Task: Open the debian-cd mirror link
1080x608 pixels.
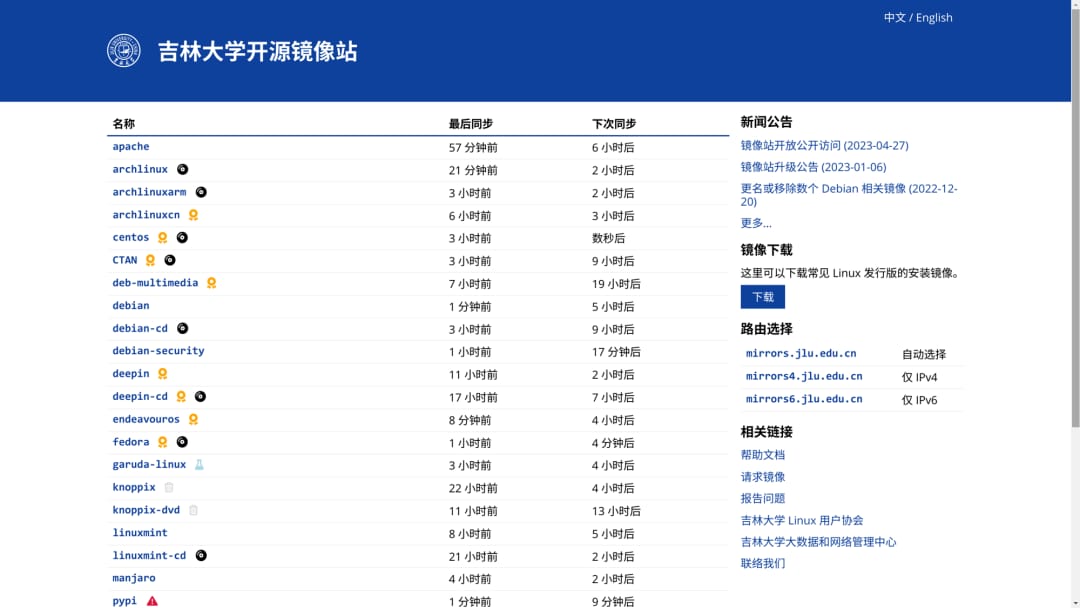Action: click(140, 328)
